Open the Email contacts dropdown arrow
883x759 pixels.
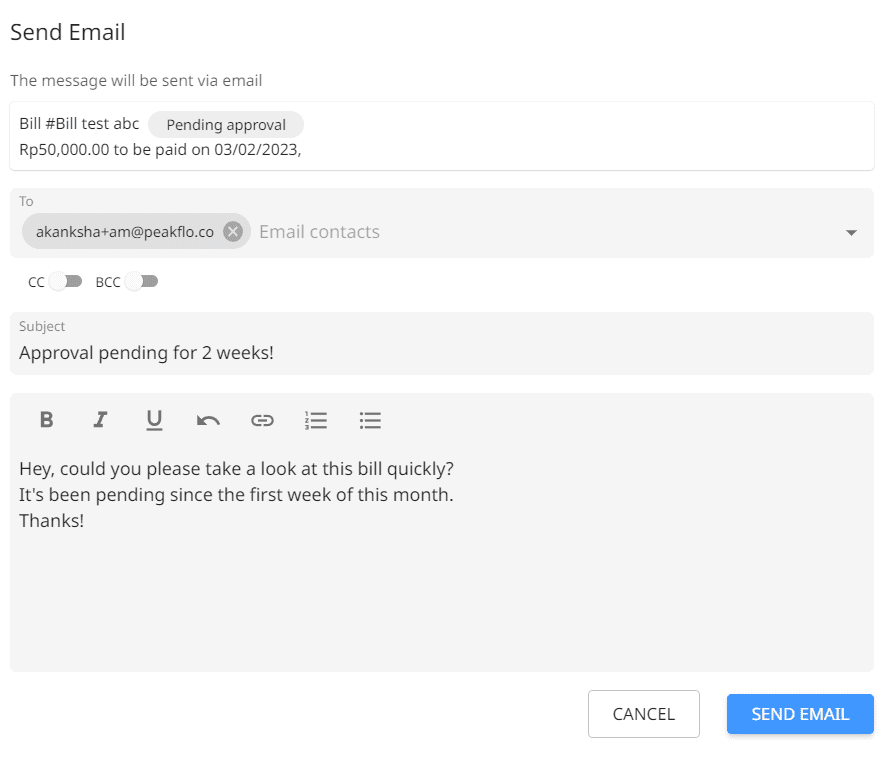(x=851, y=233)
